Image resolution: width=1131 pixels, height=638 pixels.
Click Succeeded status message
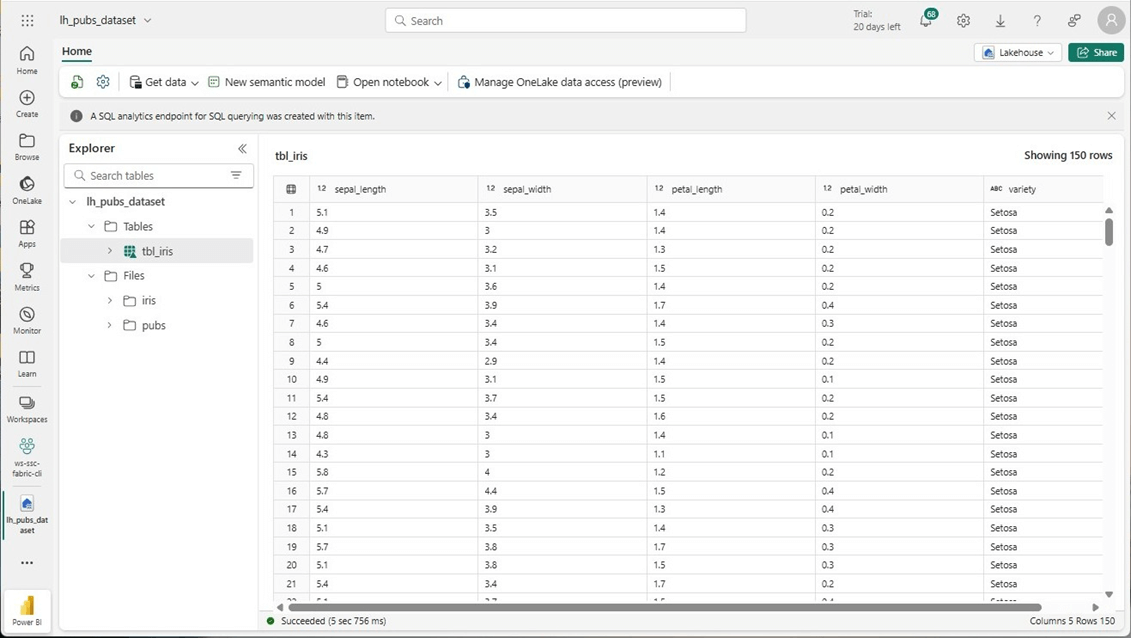pos(333,621)
